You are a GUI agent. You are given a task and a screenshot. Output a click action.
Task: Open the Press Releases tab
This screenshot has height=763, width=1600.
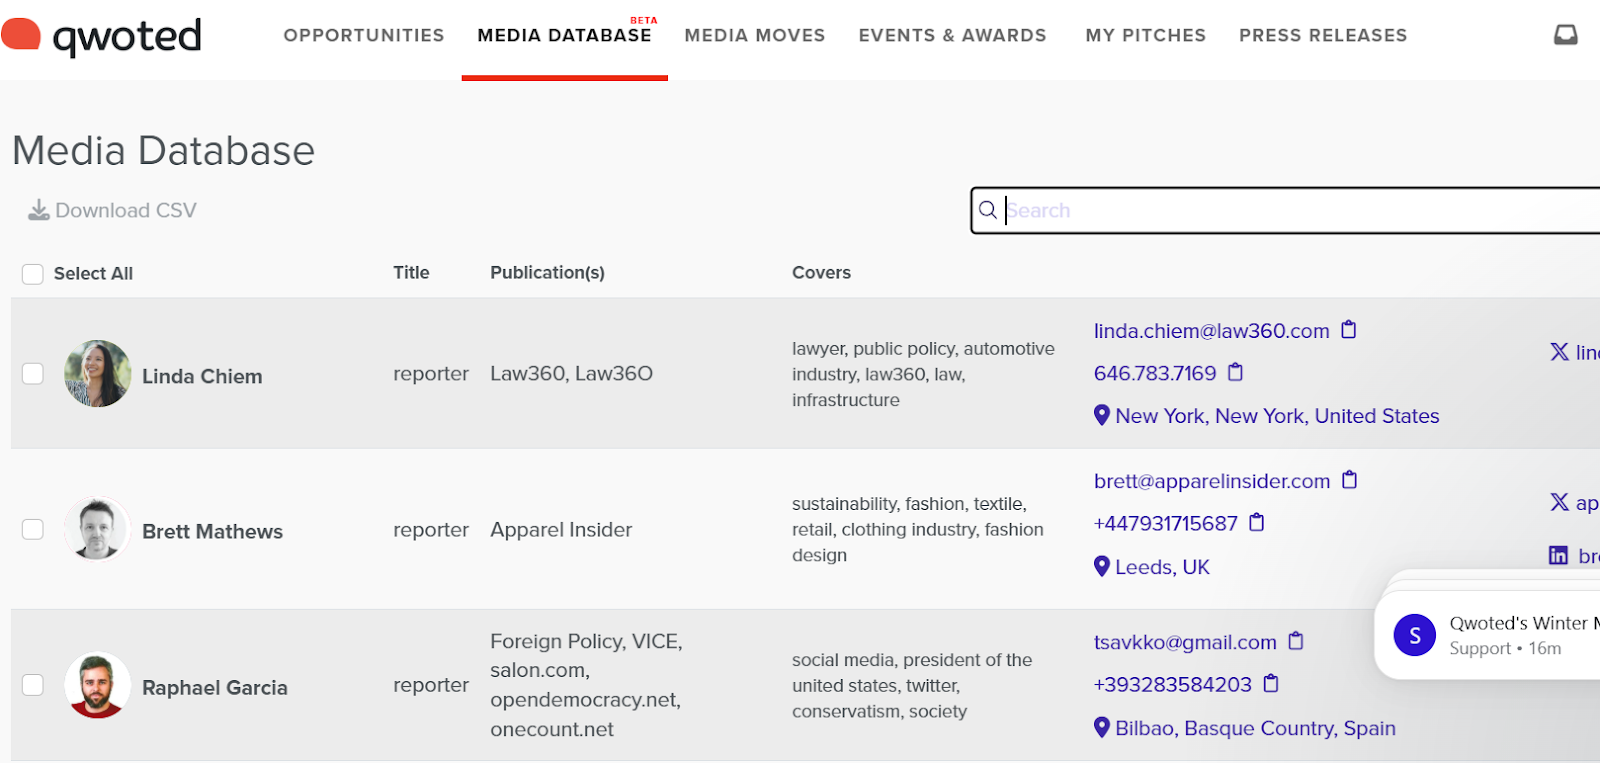1323,36
